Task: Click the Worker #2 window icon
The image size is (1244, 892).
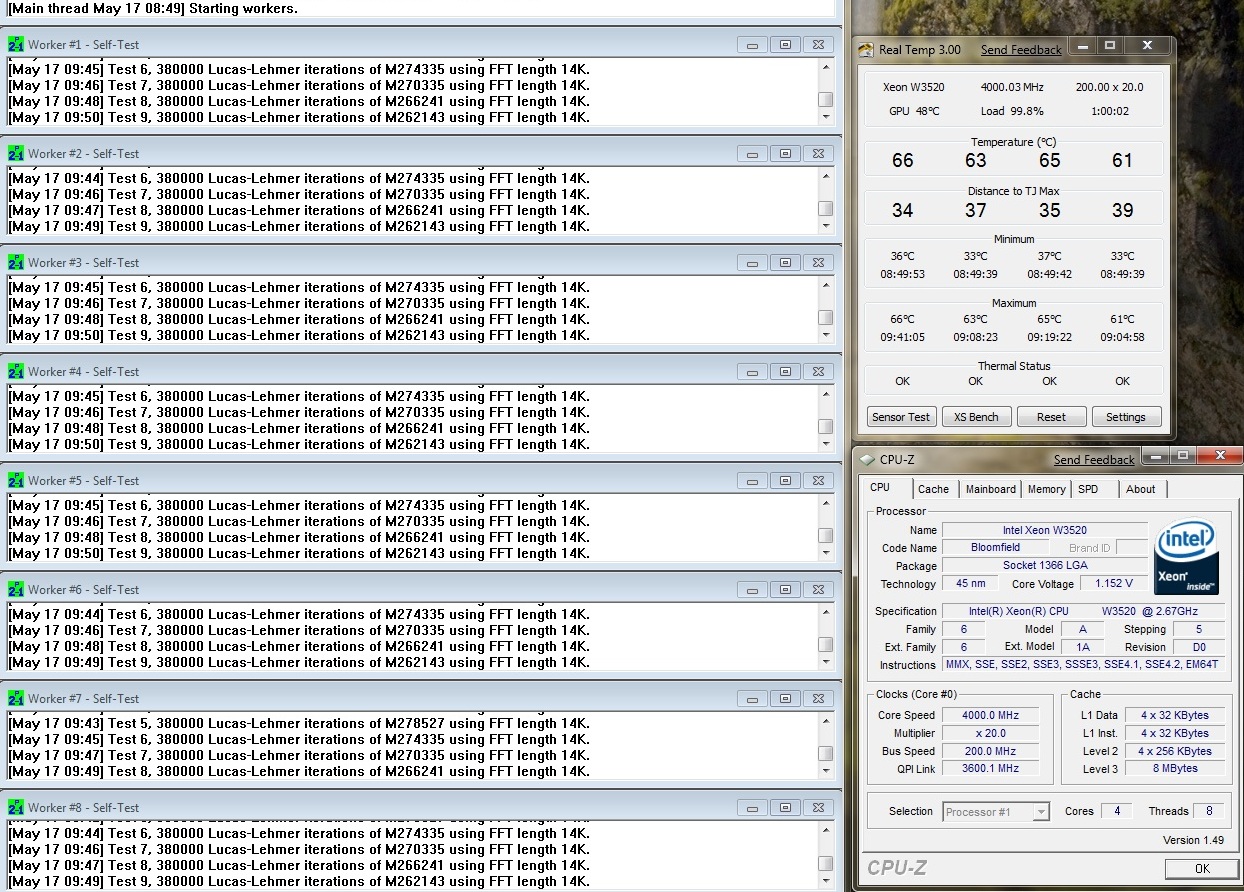Action: [x=16, y=154]
